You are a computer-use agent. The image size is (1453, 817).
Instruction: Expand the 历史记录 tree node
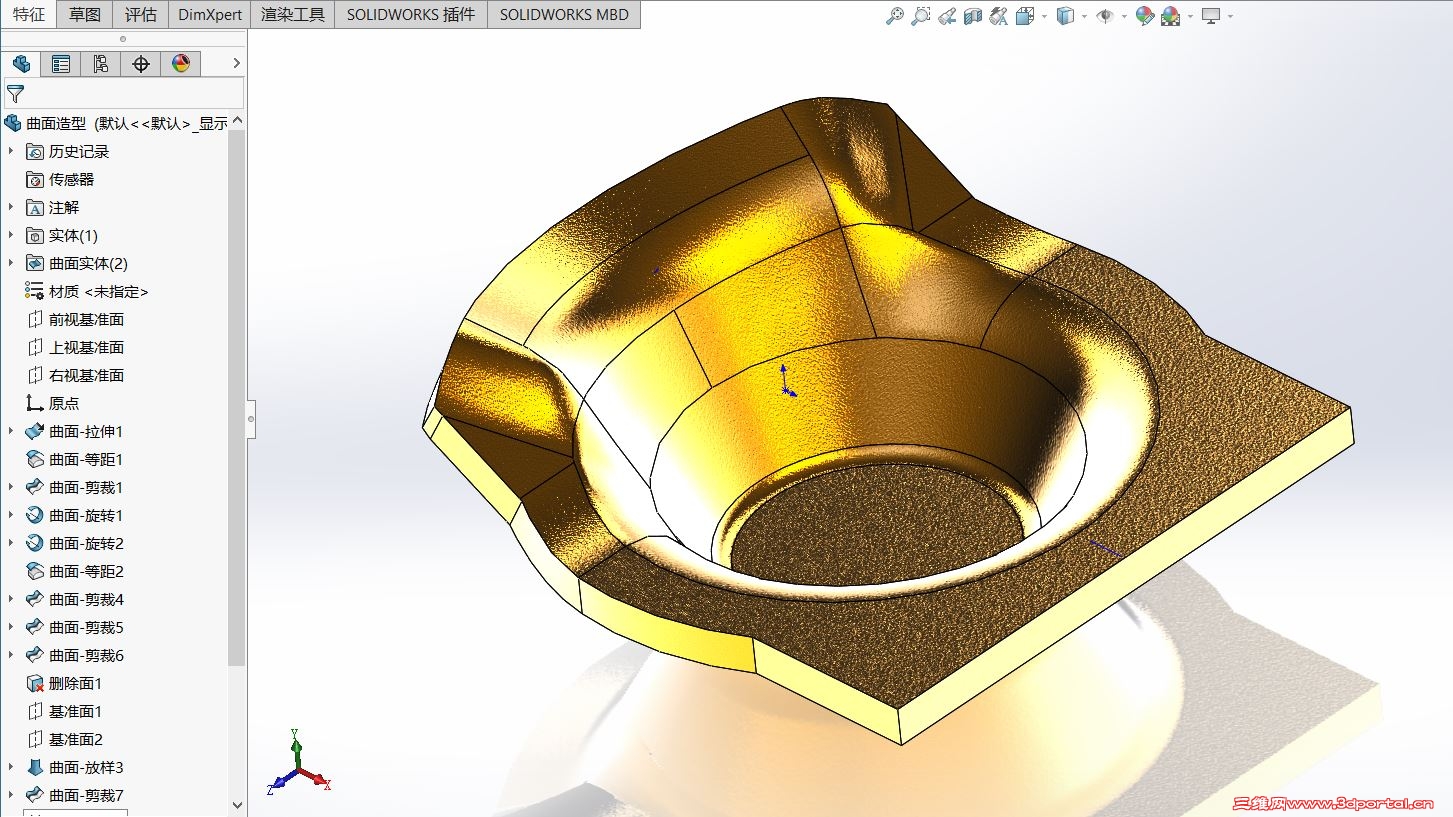[11, 151]
